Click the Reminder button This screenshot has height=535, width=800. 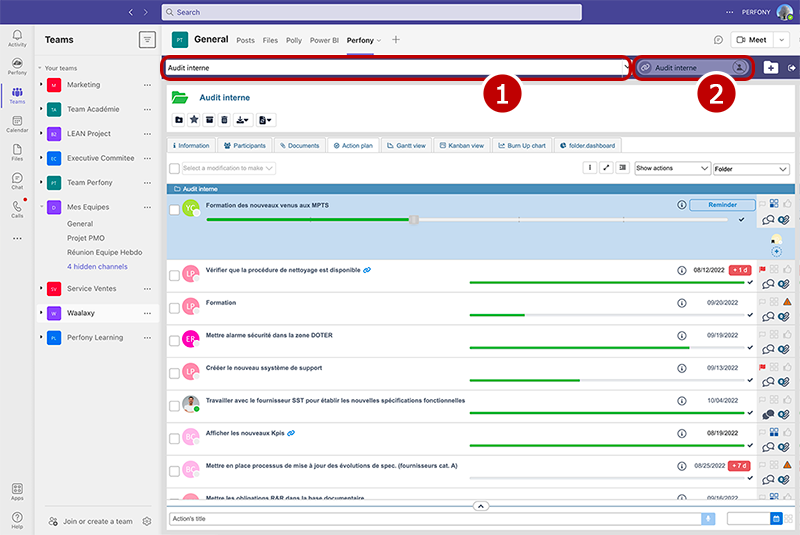pyautogui.click(x=722, y=205)
